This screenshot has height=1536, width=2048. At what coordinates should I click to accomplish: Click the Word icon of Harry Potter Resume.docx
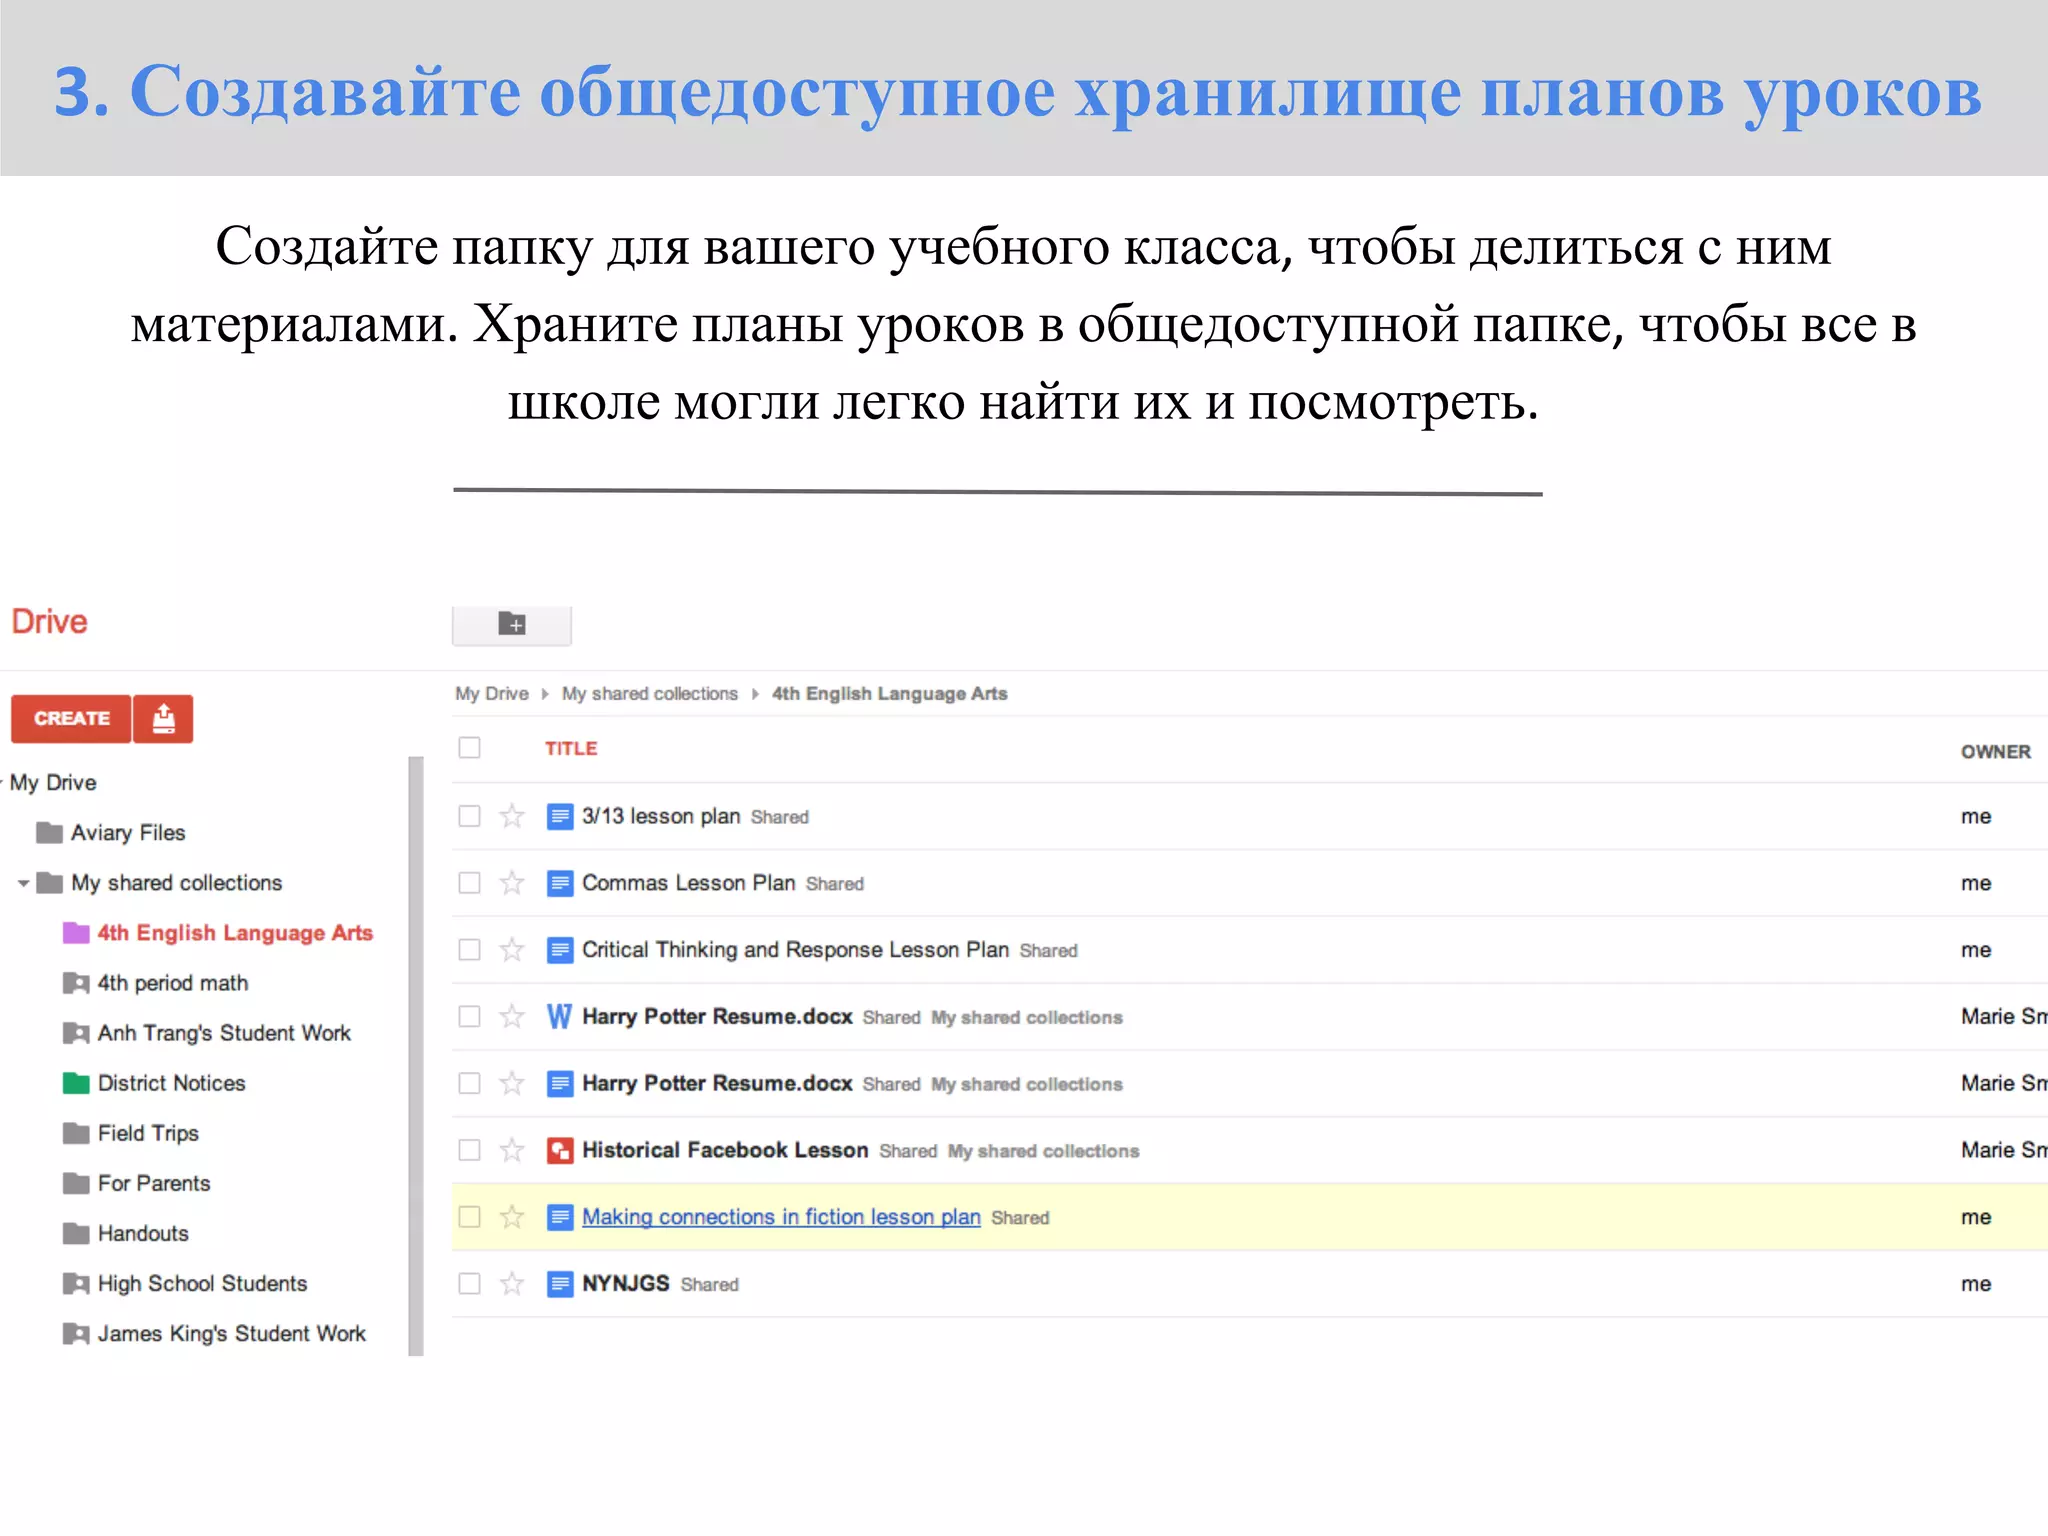[x=560, y=1017]
